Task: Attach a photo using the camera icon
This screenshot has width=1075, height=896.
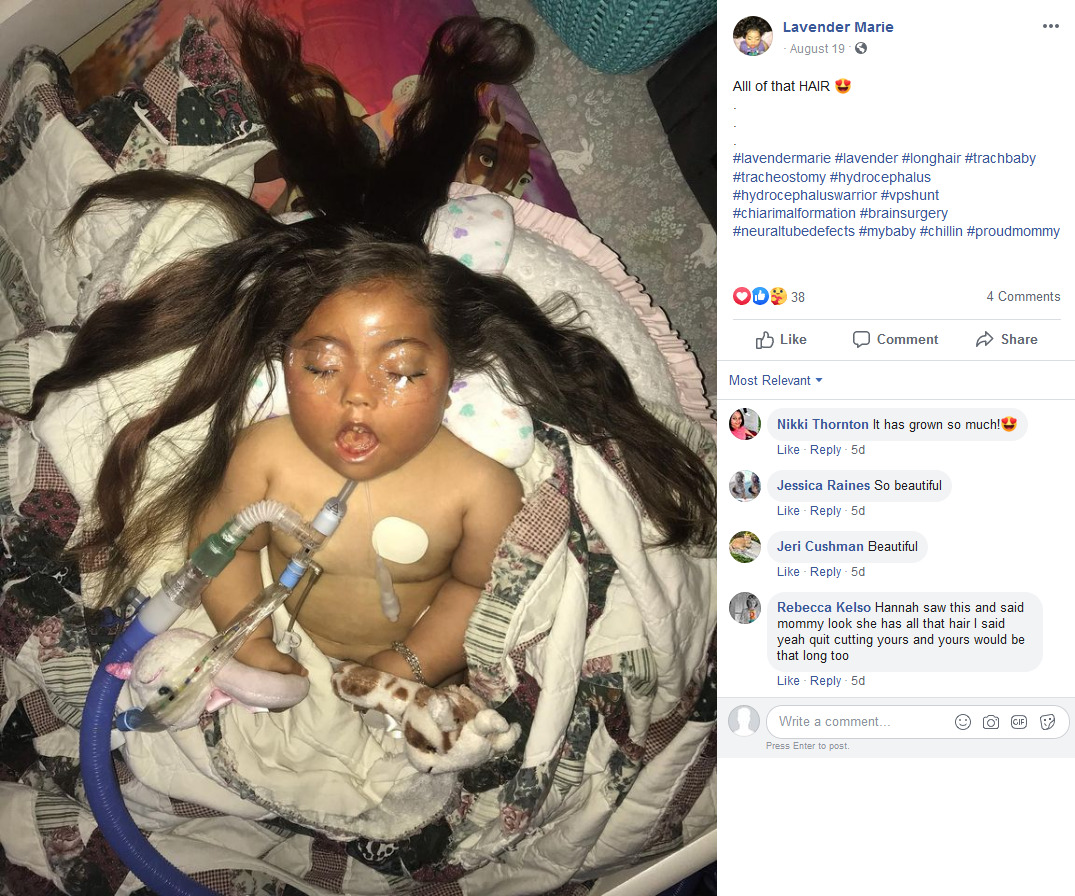Action: pos(991,722)
